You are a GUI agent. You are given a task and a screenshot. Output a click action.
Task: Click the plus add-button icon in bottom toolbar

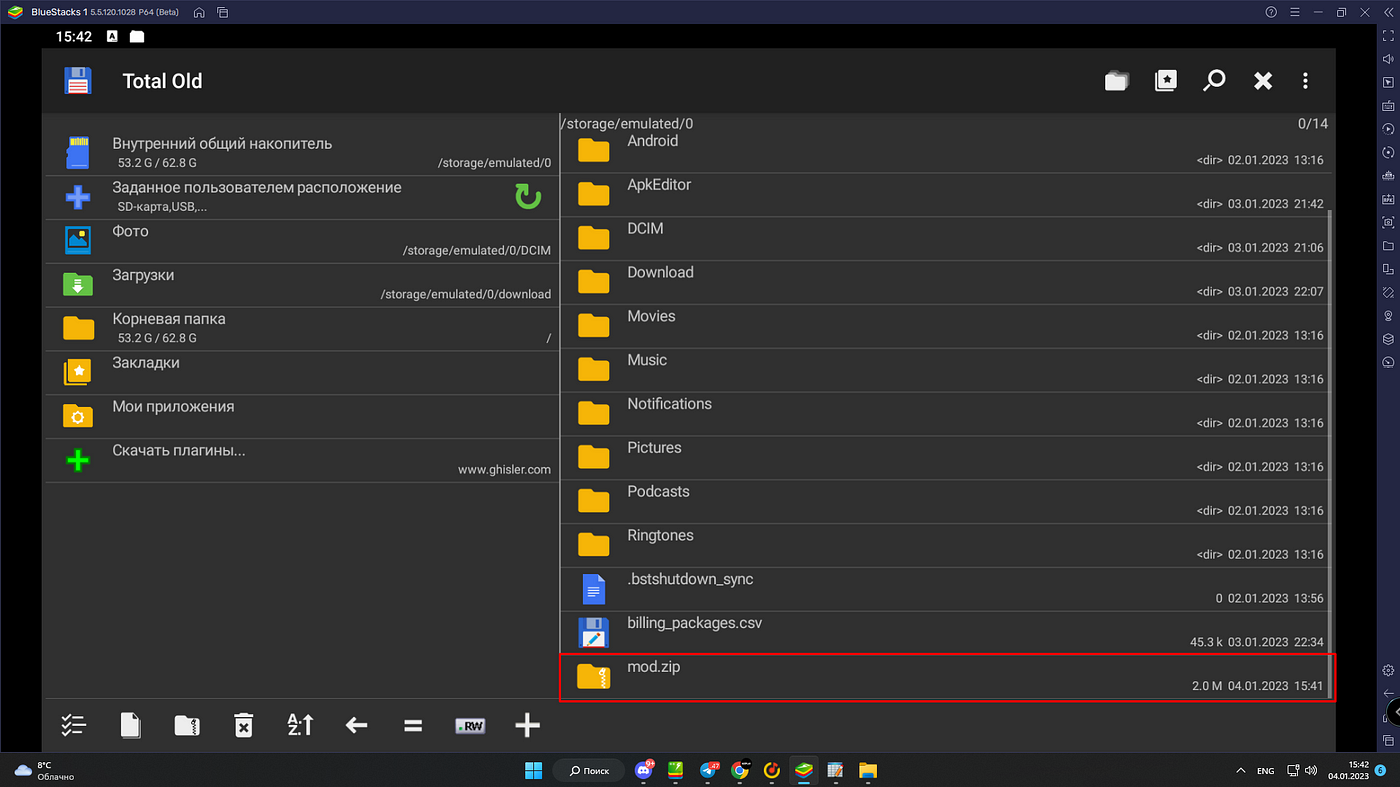coord(527,726)
